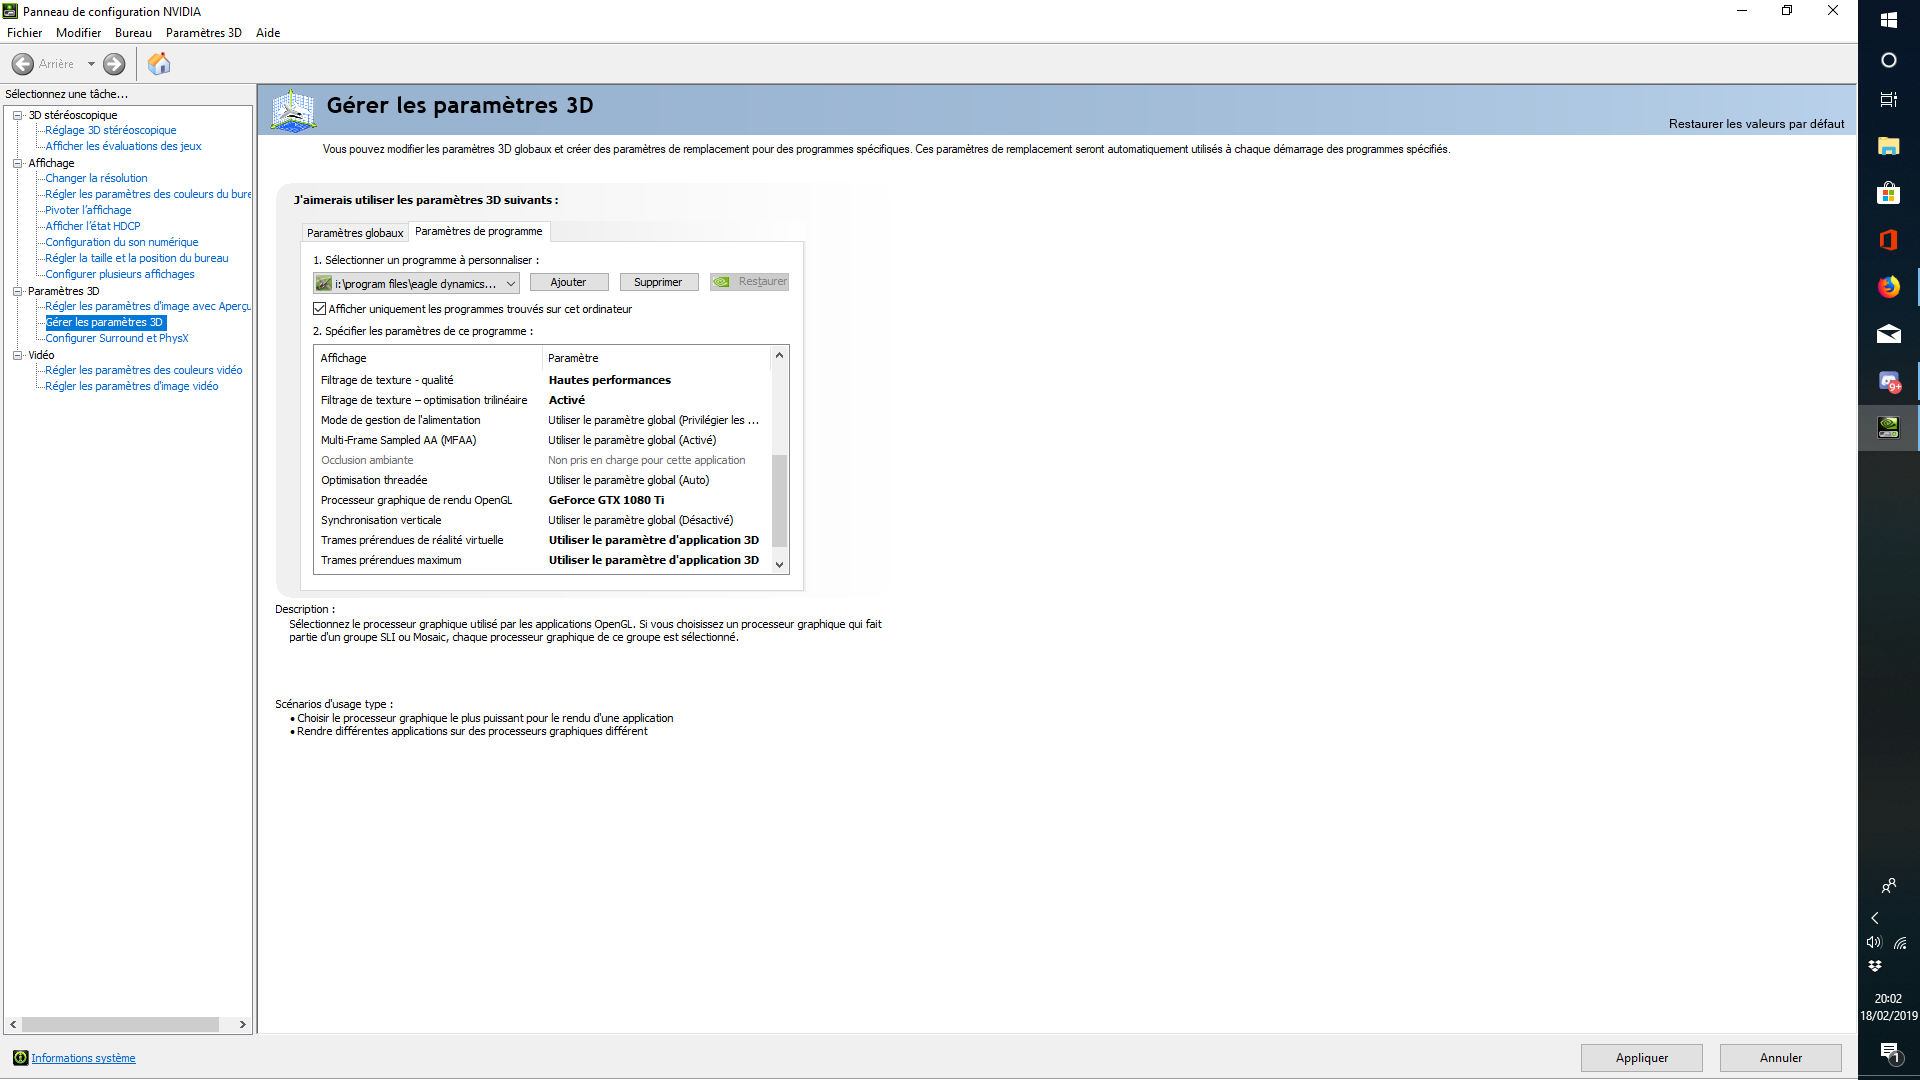Select Multi-Frame Sampled AA (MFAA) row
This screenshot has height=1080, width=1920.
coord(541,440)
